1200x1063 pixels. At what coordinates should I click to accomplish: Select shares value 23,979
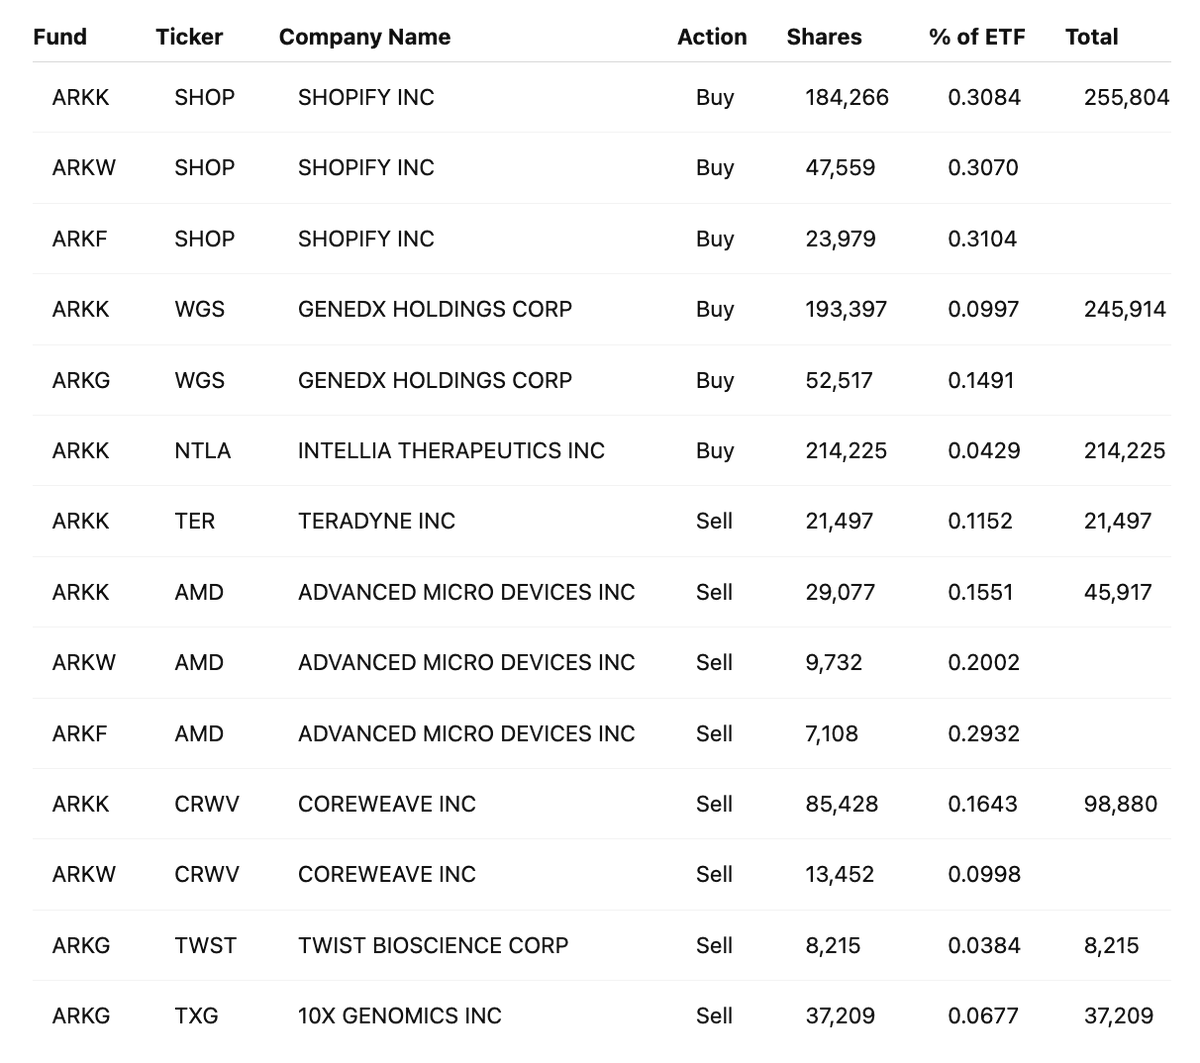840,238
